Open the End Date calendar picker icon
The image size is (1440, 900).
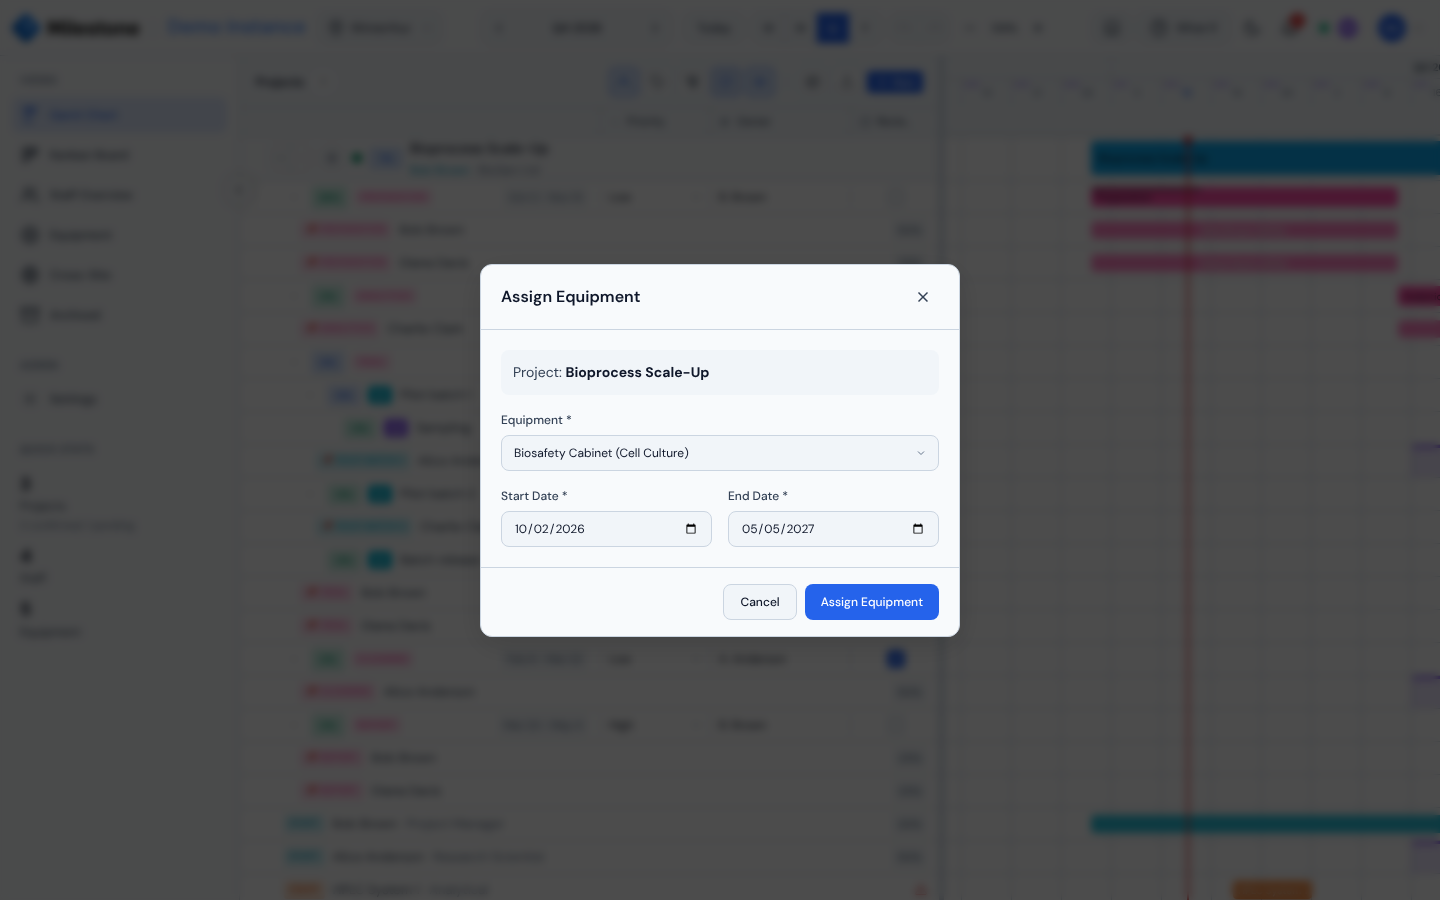pos(918,529)
